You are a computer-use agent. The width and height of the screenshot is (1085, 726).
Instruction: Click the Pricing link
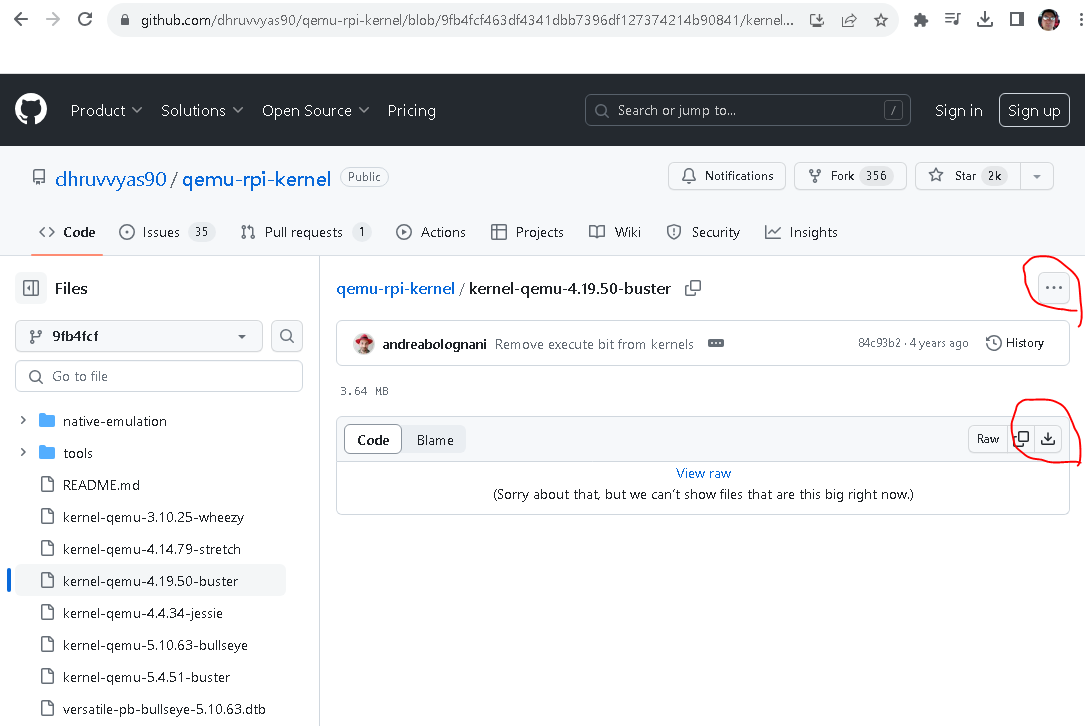[x=412, y=111]
